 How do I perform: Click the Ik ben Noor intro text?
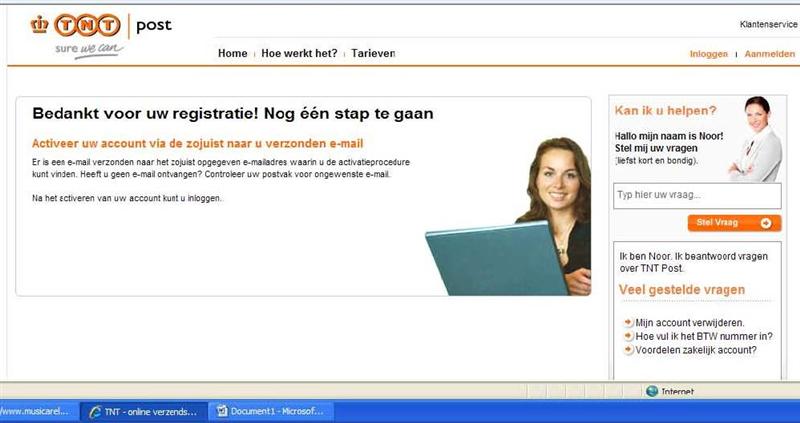[693, 262]
